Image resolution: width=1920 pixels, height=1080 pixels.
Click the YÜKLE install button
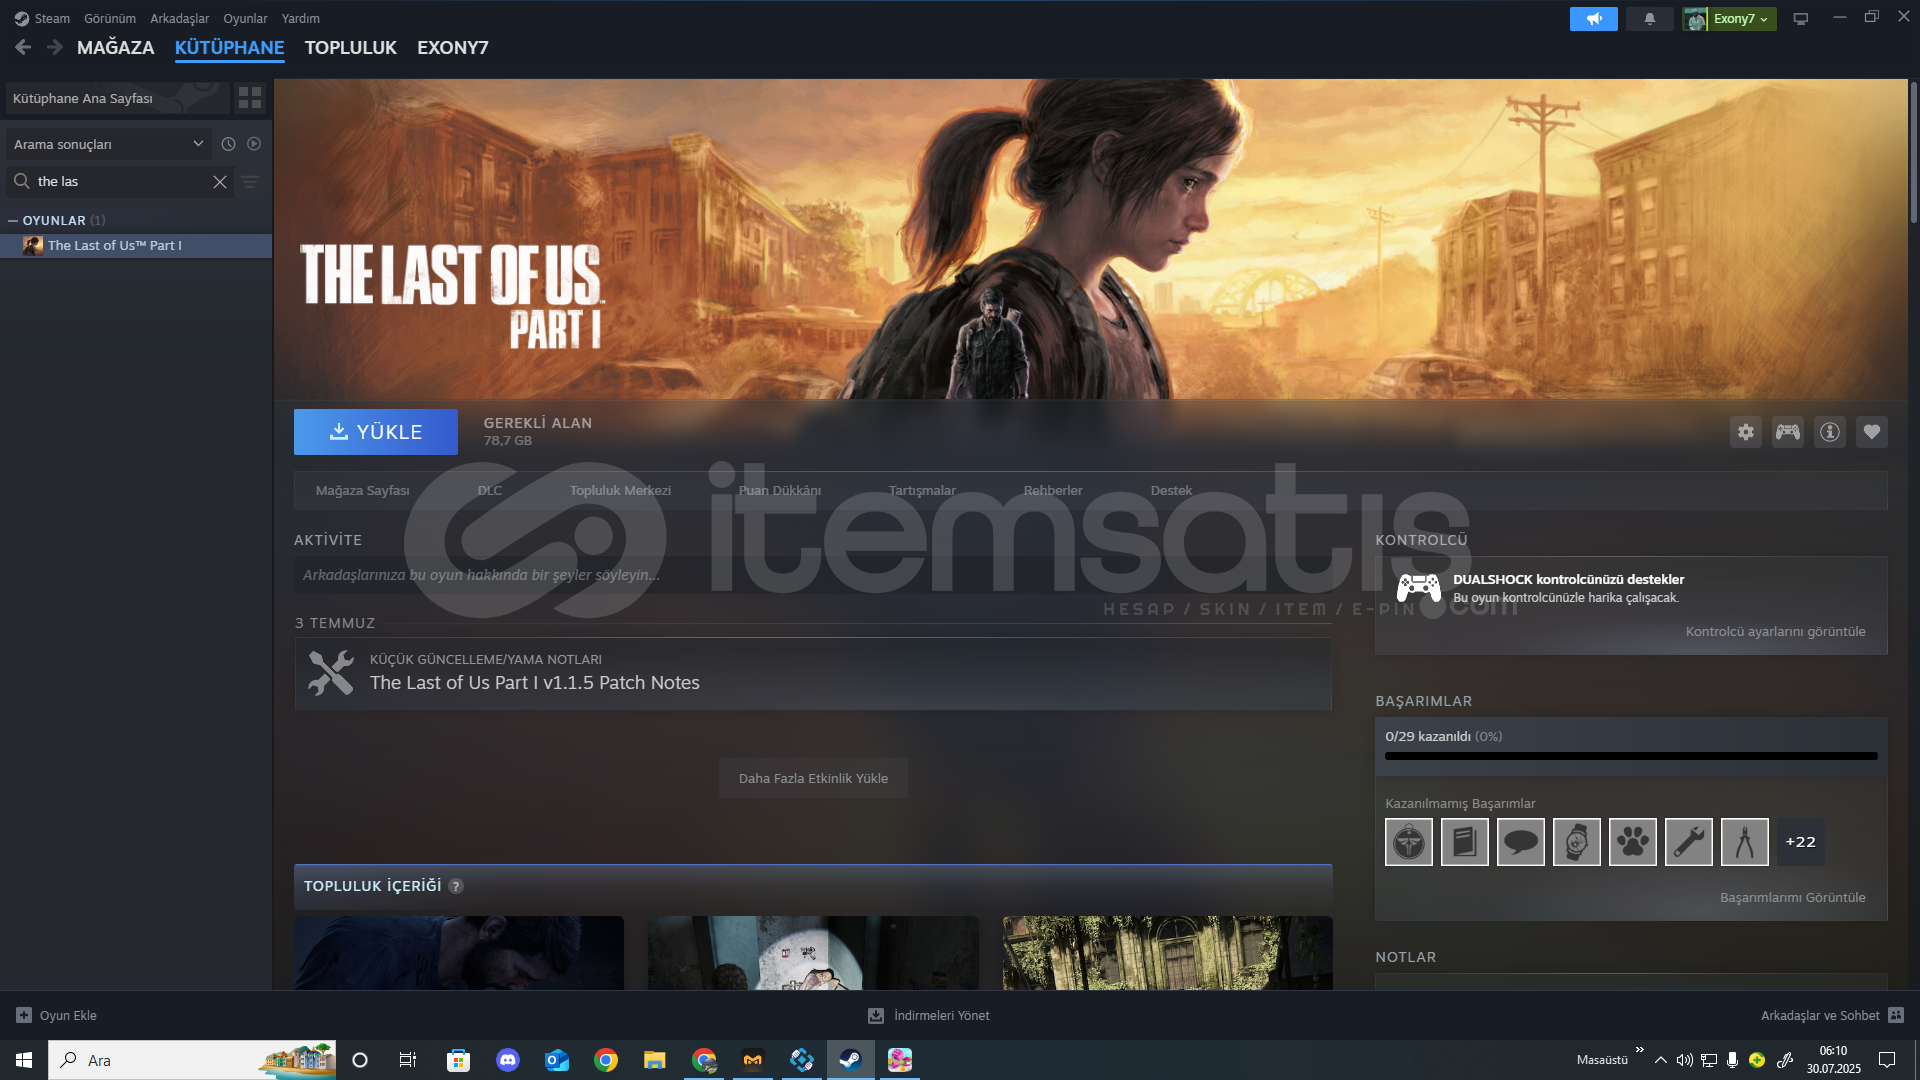[376, 432]
